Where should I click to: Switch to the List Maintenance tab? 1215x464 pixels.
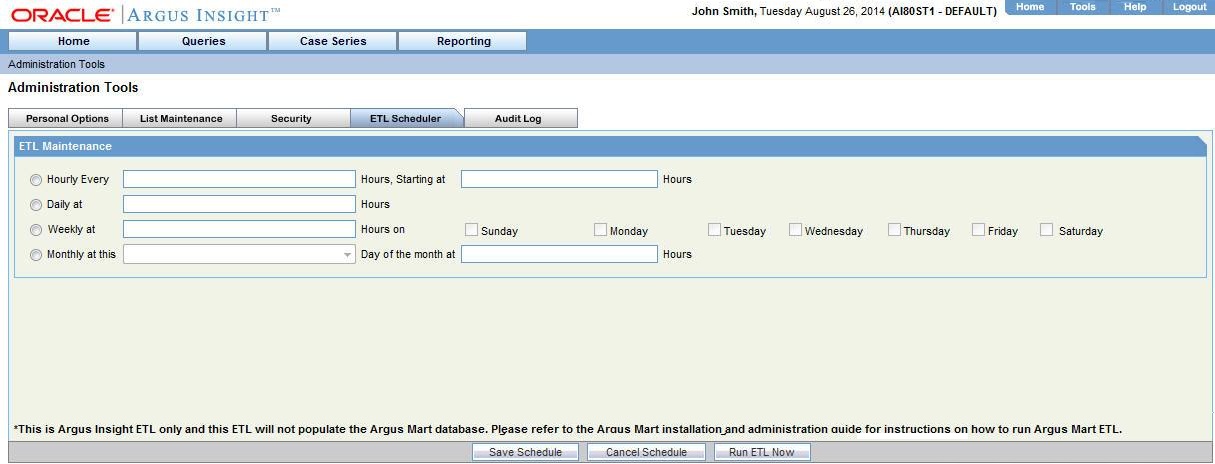[180, 118]
